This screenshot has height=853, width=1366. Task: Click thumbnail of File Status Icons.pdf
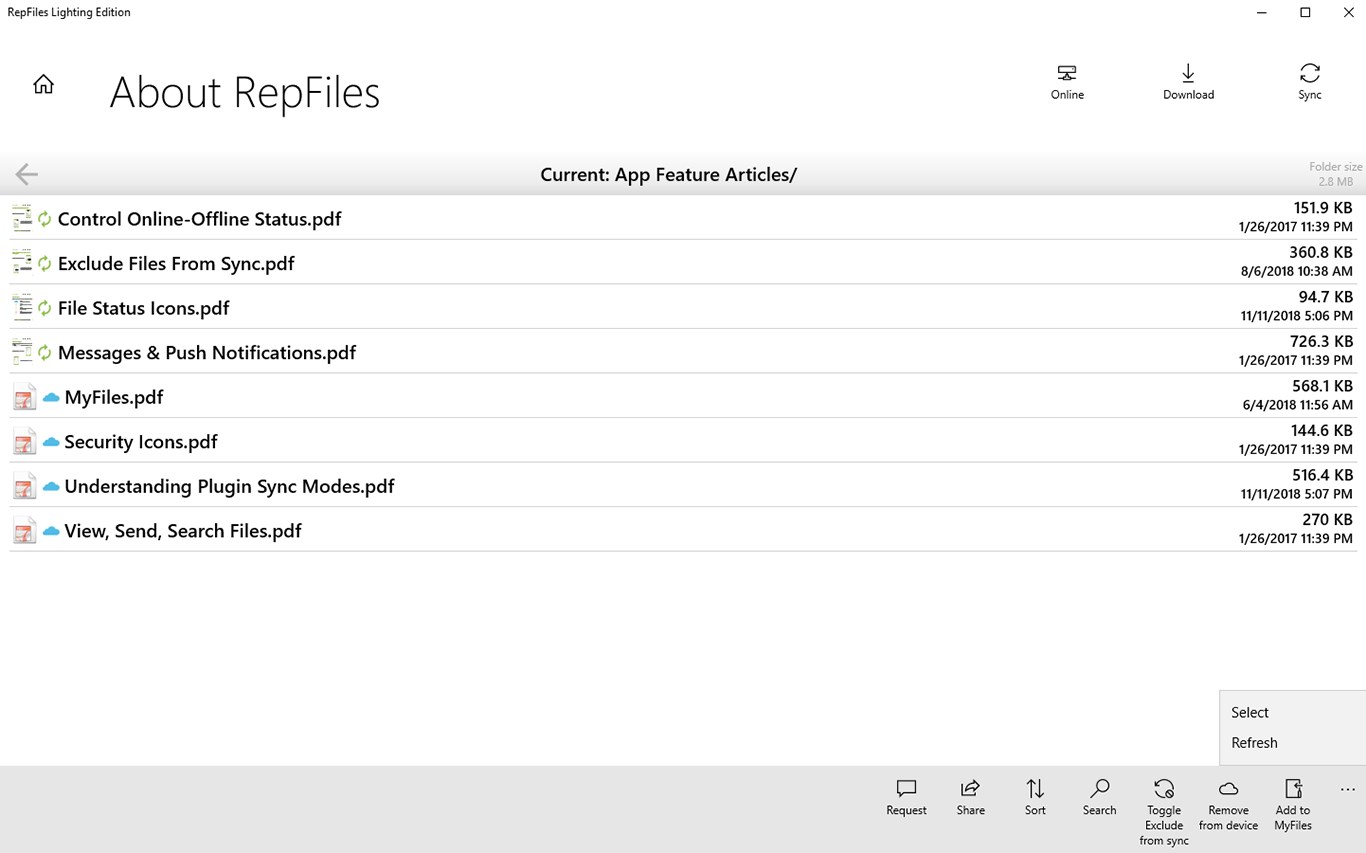22,308
